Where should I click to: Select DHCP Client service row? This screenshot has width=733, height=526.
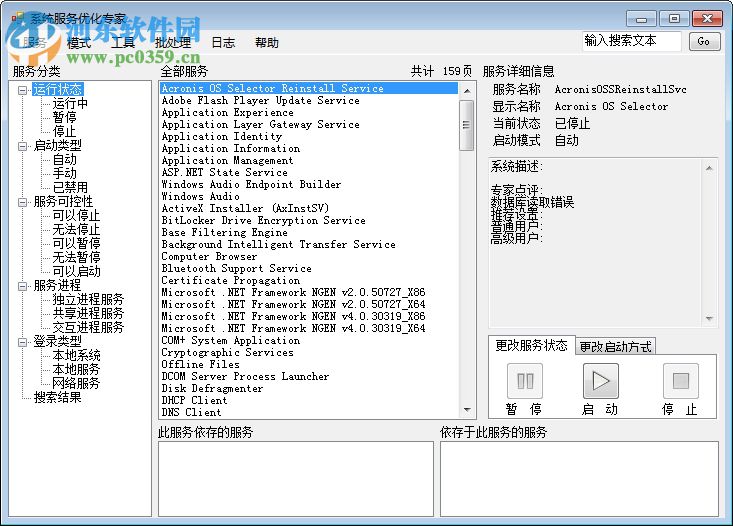tap(309, 401)
